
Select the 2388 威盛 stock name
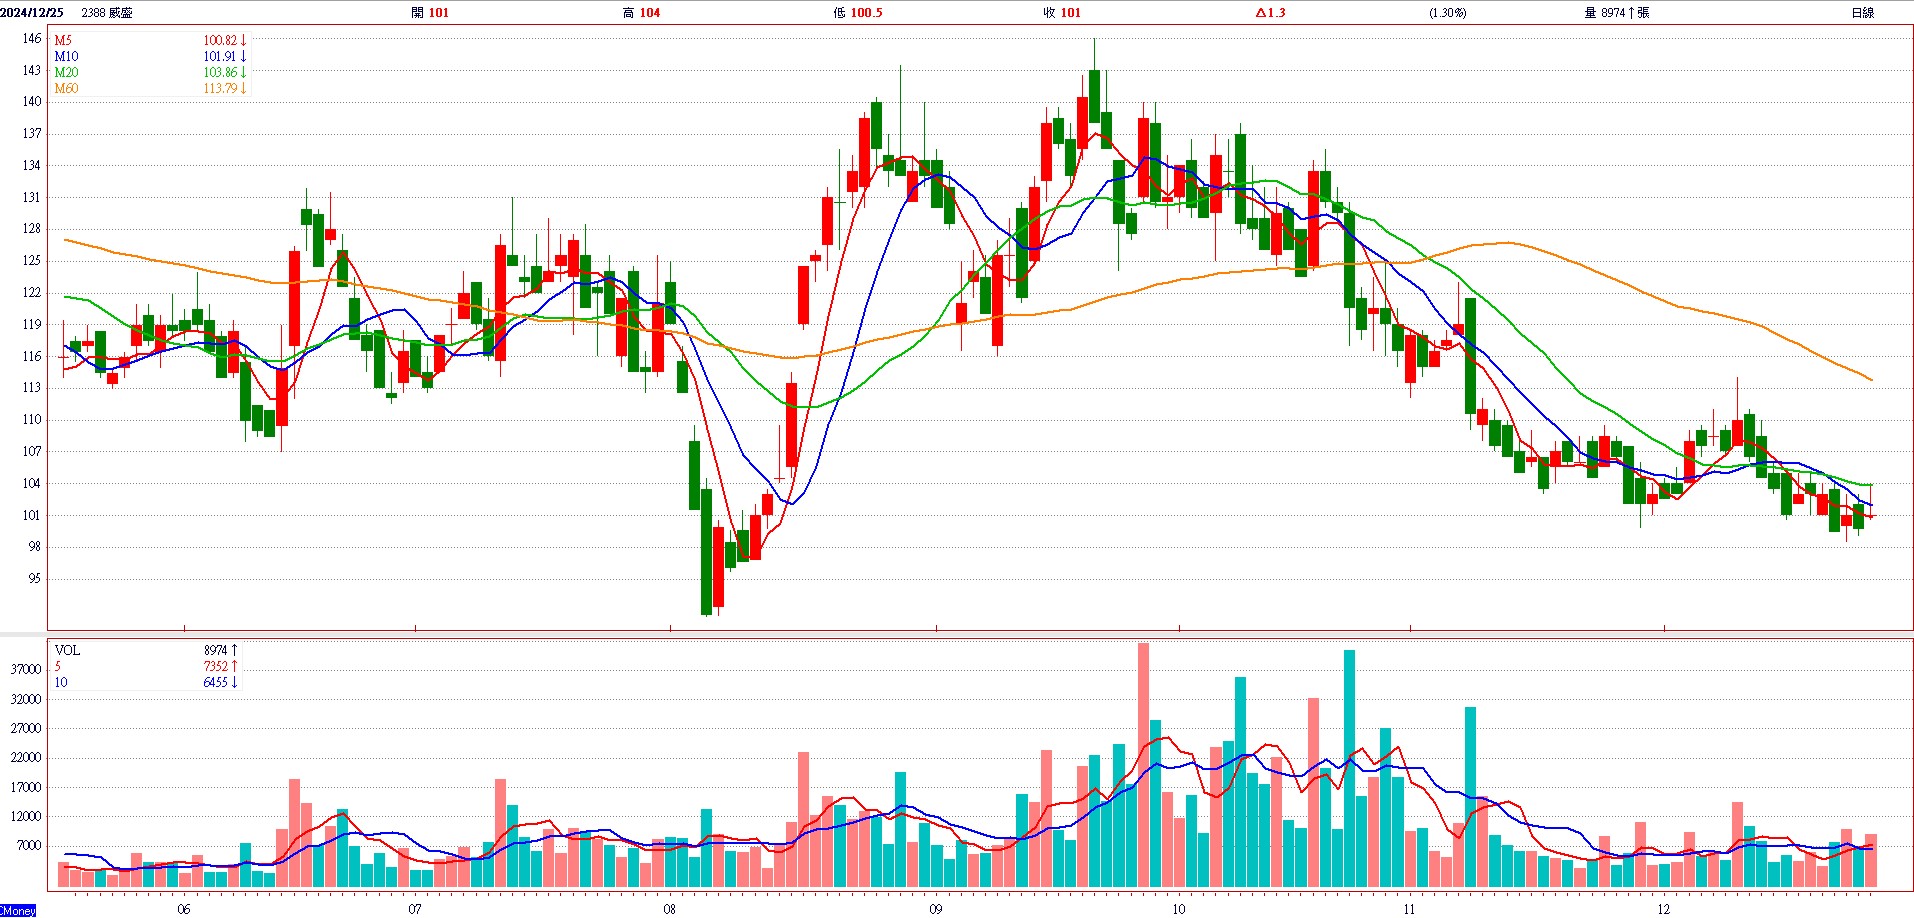pos(107,13)
